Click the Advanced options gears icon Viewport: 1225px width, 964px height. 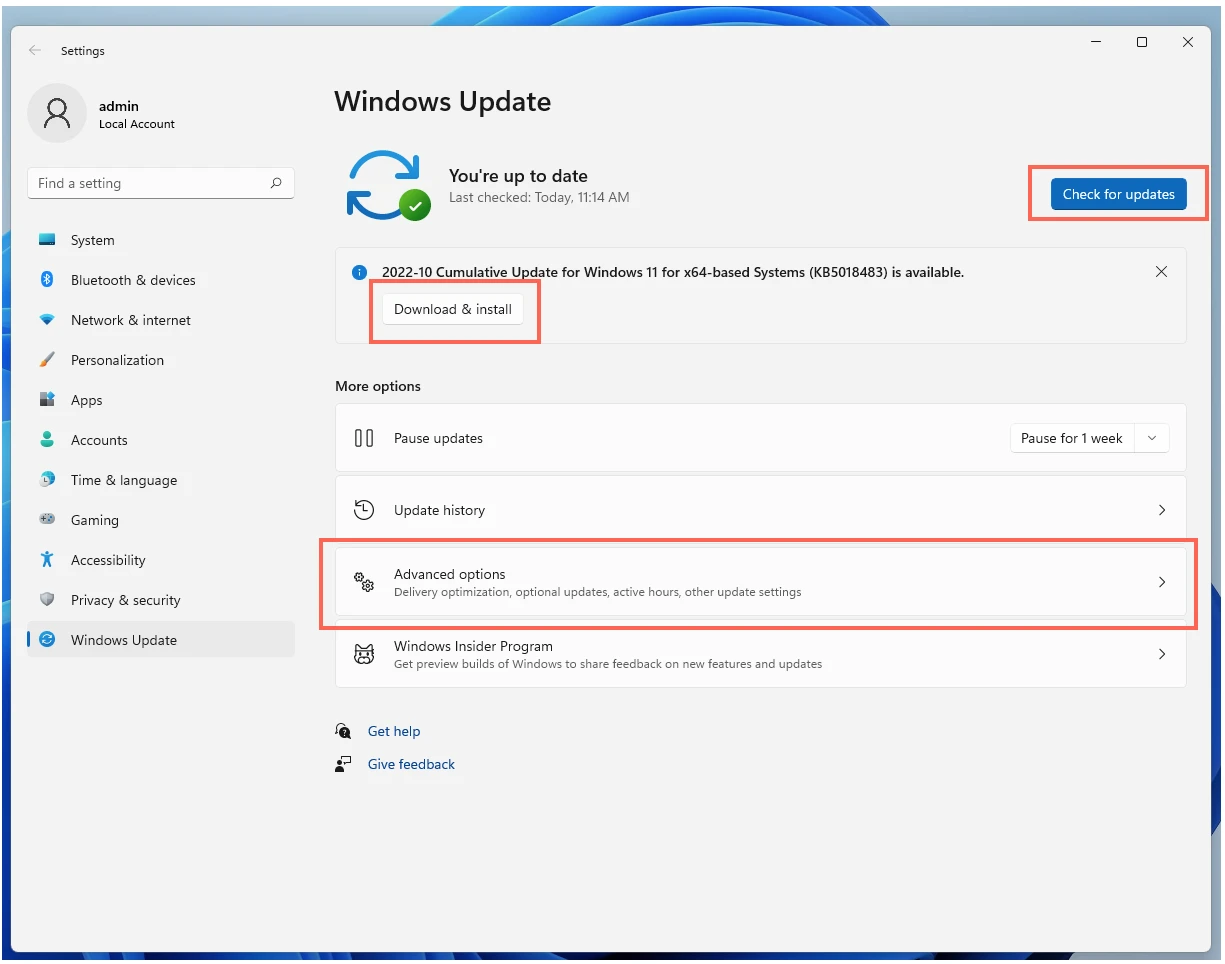tap(364, 582)
